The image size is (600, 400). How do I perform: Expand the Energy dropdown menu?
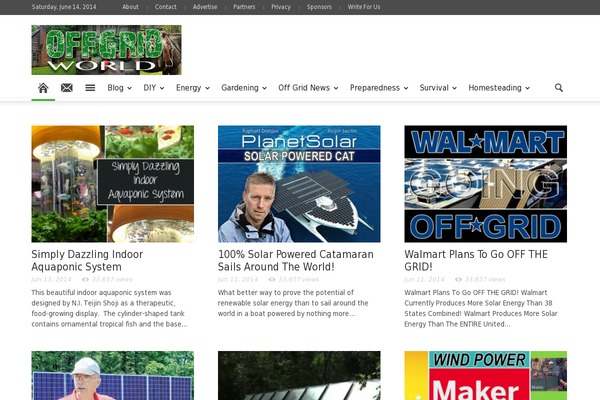(x=192, y=88)
